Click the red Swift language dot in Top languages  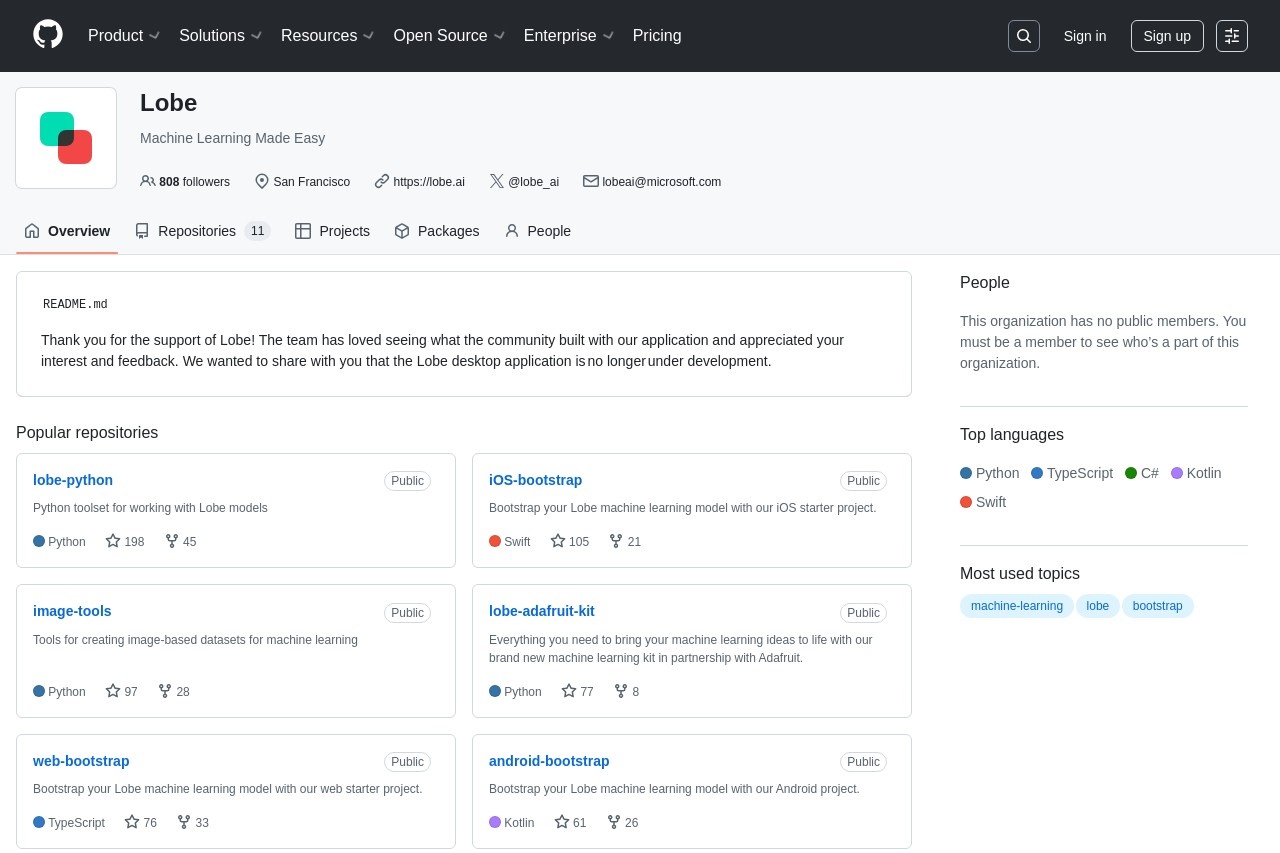[x=966, y=502]
